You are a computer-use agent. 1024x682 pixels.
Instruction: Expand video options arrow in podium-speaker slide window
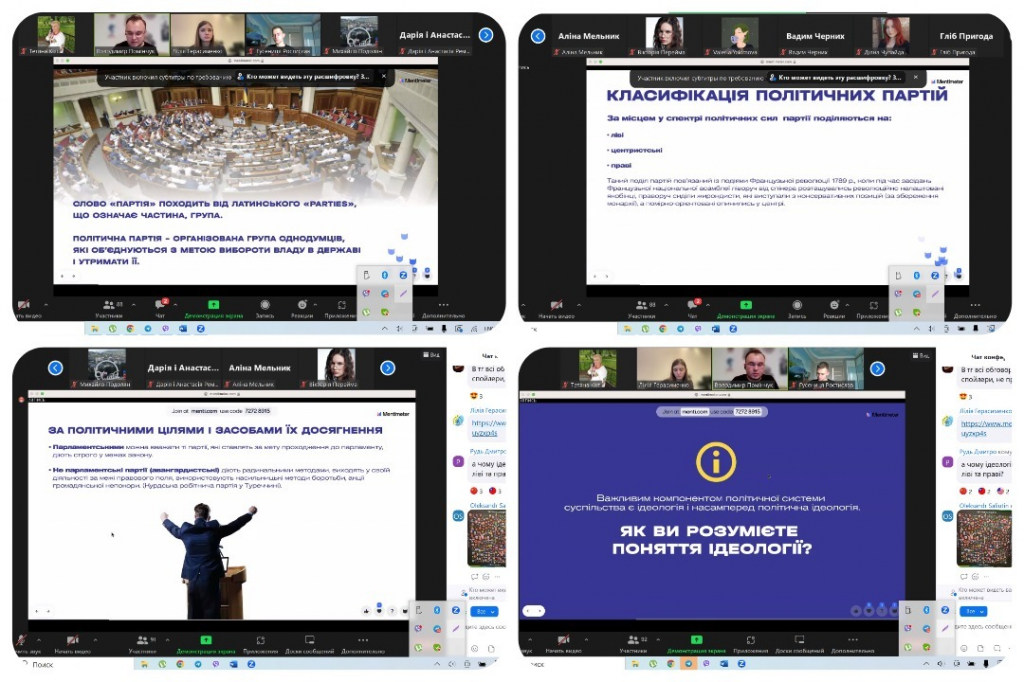pyautogui.click(x=95, y=640)
